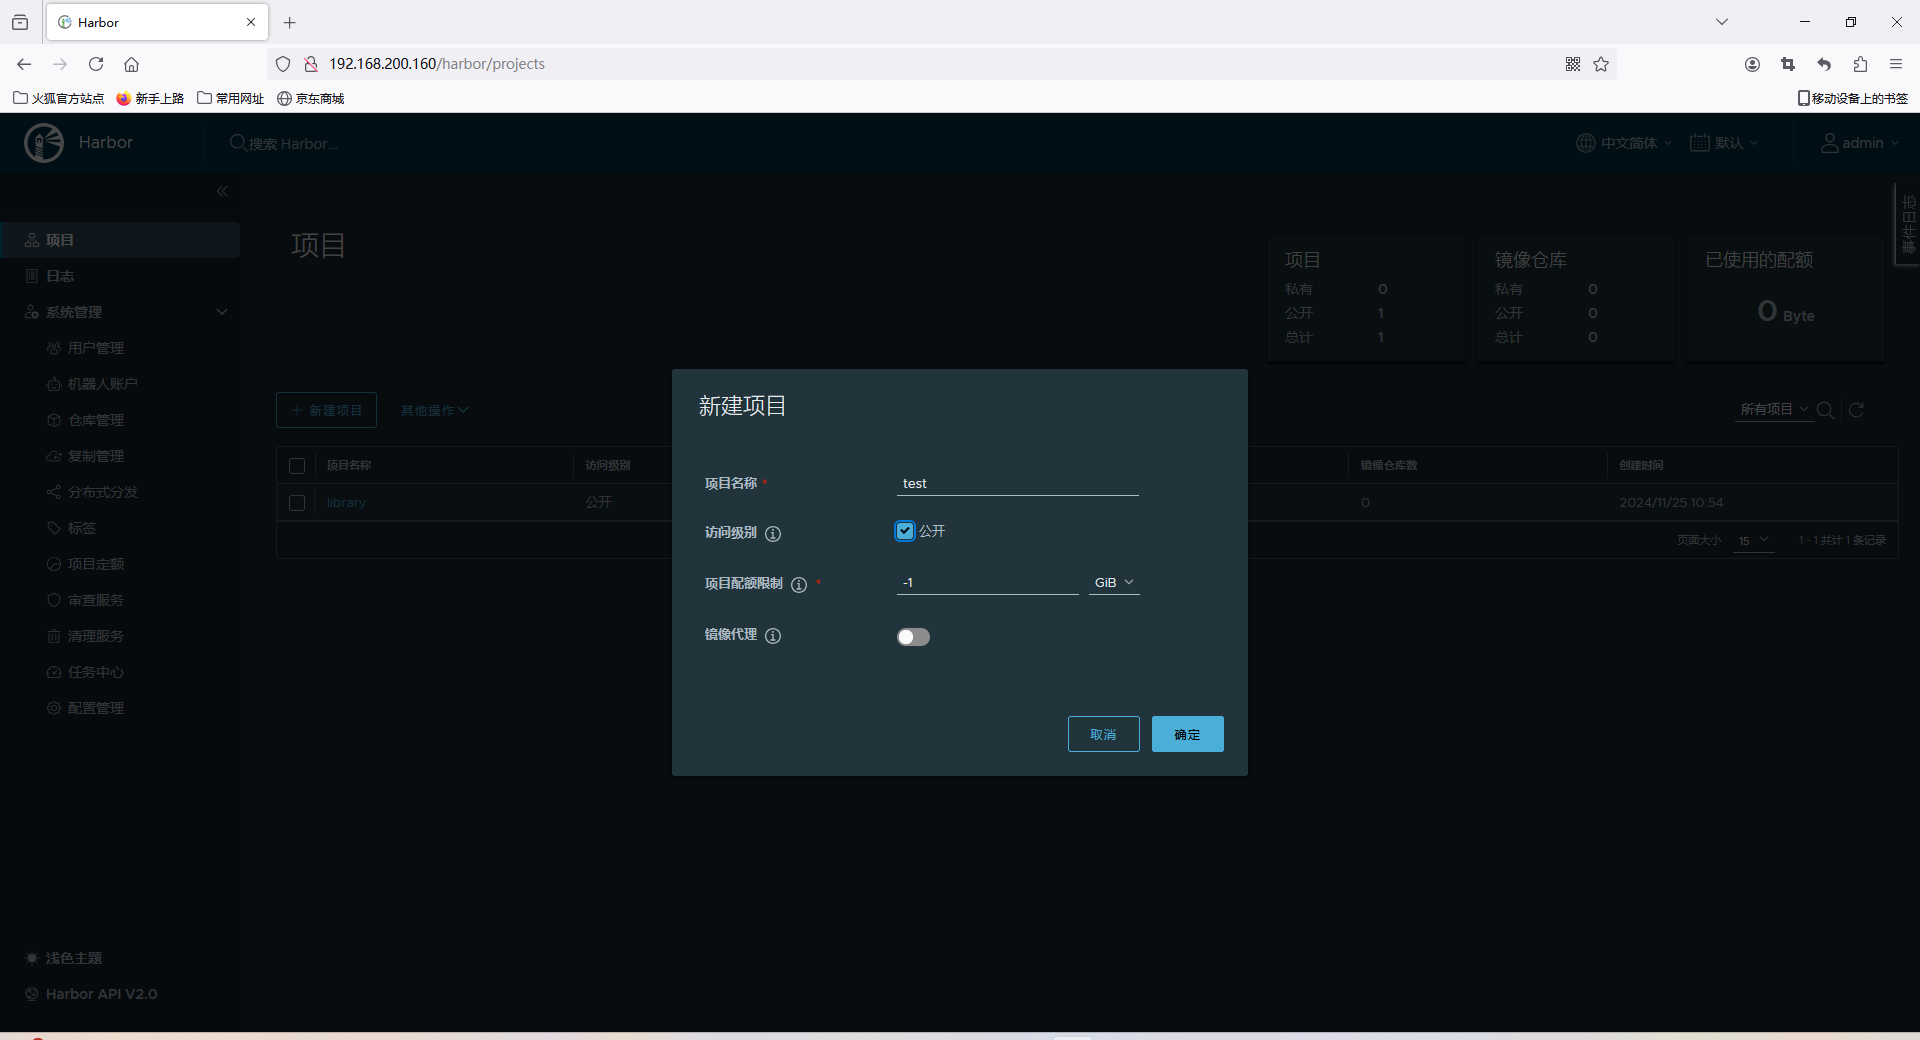Open the 其他操作 dropdown
The height and width of the screenshot is (1040, 1920).
(x=434, y=410)
